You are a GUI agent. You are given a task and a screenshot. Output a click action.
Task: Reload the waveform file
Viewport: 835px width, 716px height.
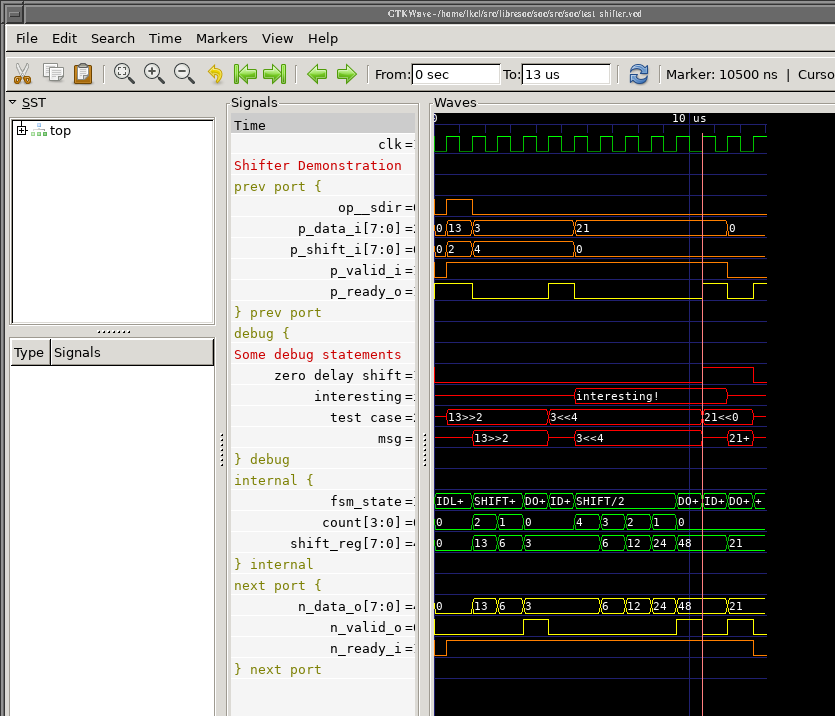point(638,74)
